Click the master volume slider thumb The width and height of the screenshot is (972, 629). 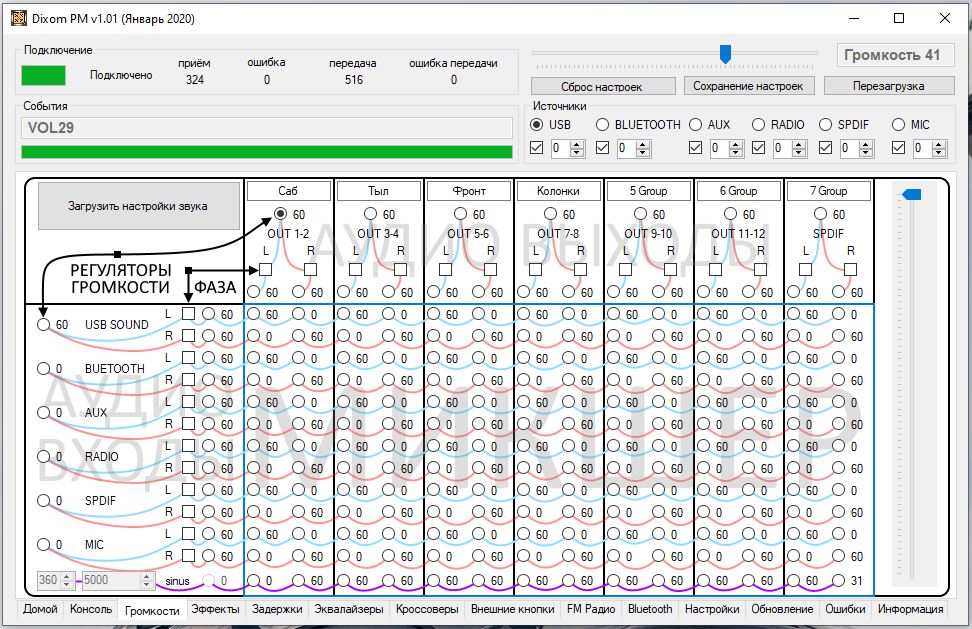(726, 53)
